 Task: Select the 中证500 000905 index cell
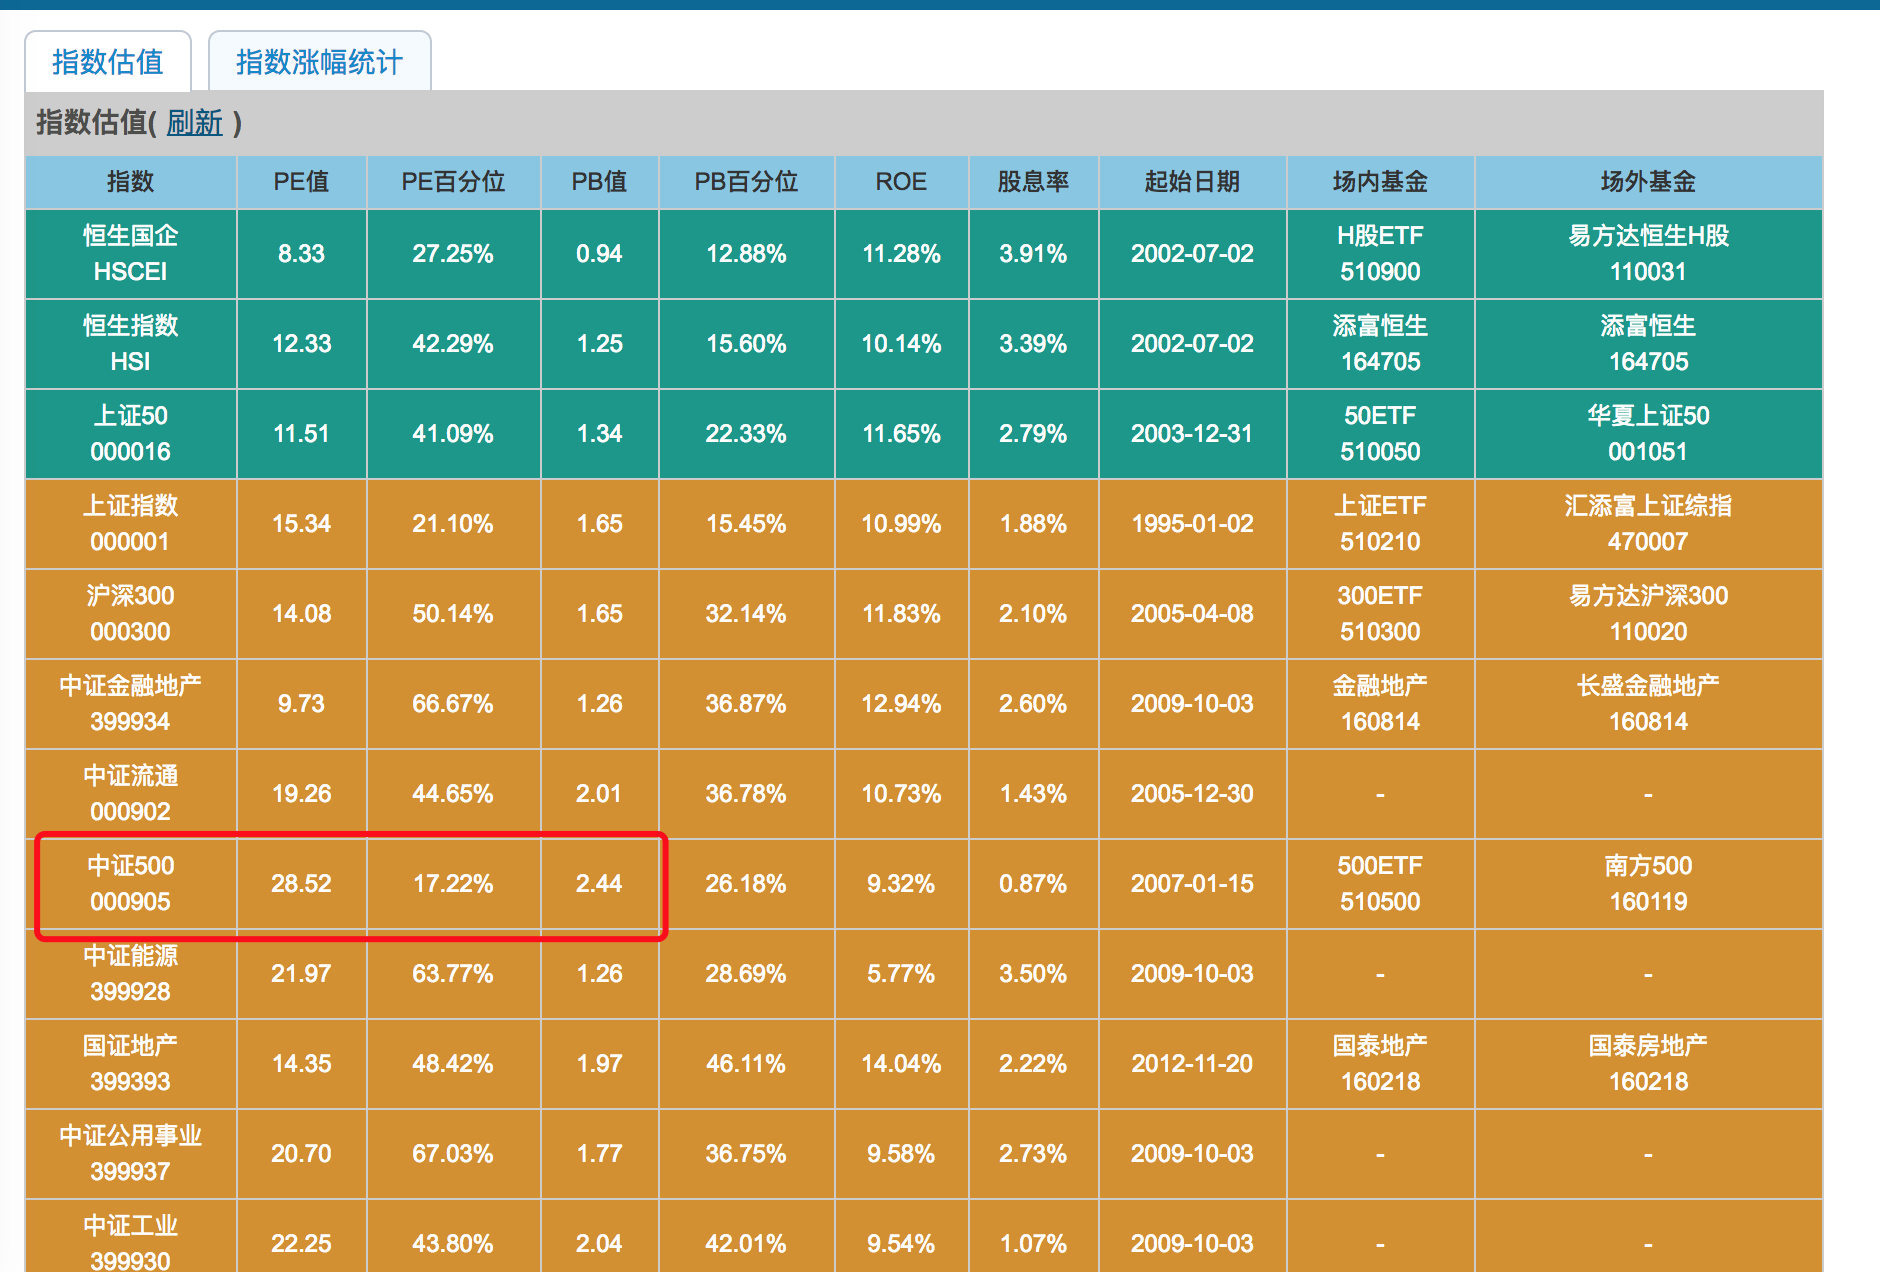(x=130, y=884)
